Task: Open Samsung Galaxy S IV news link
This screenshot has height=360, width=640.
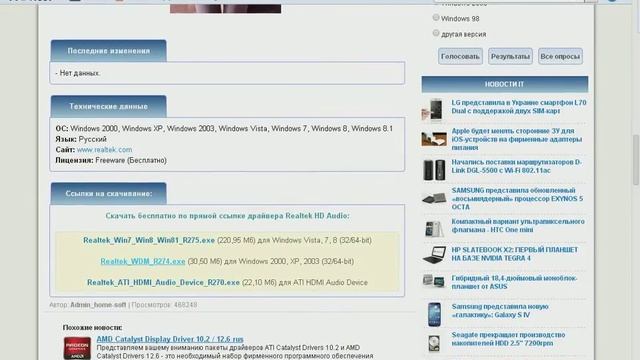Action: [x=500, y=311]
